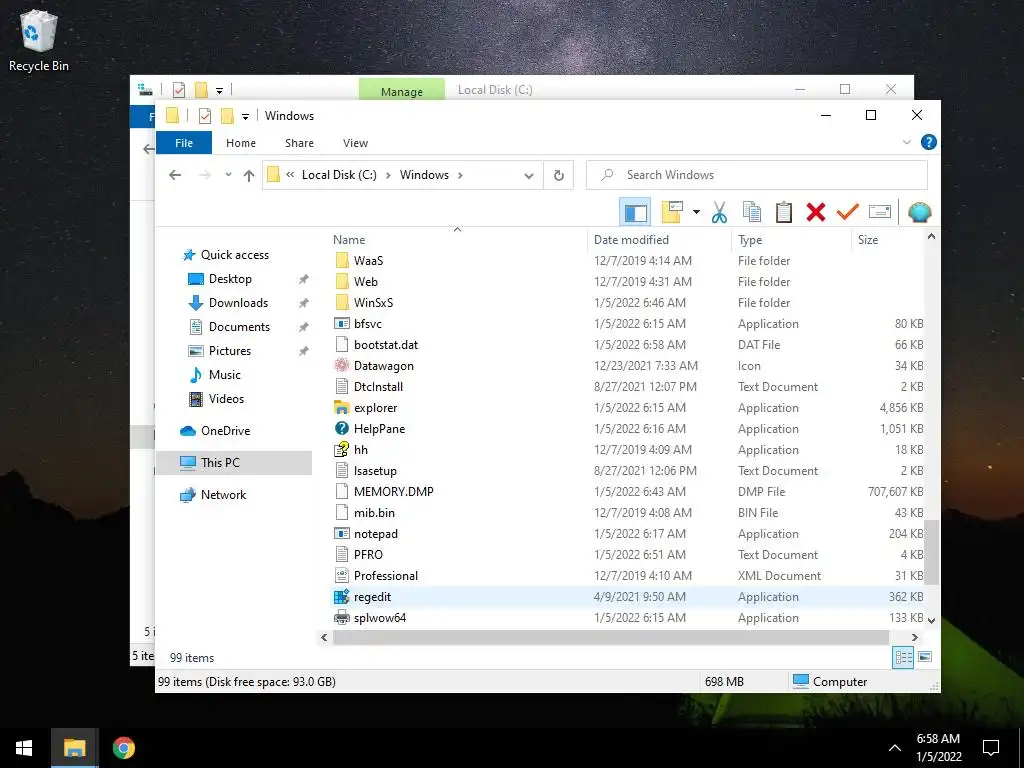Click the Manage tab in the Local Disk window
The height and width of the screenshot is (768, 1024).
tap(402, 90)
